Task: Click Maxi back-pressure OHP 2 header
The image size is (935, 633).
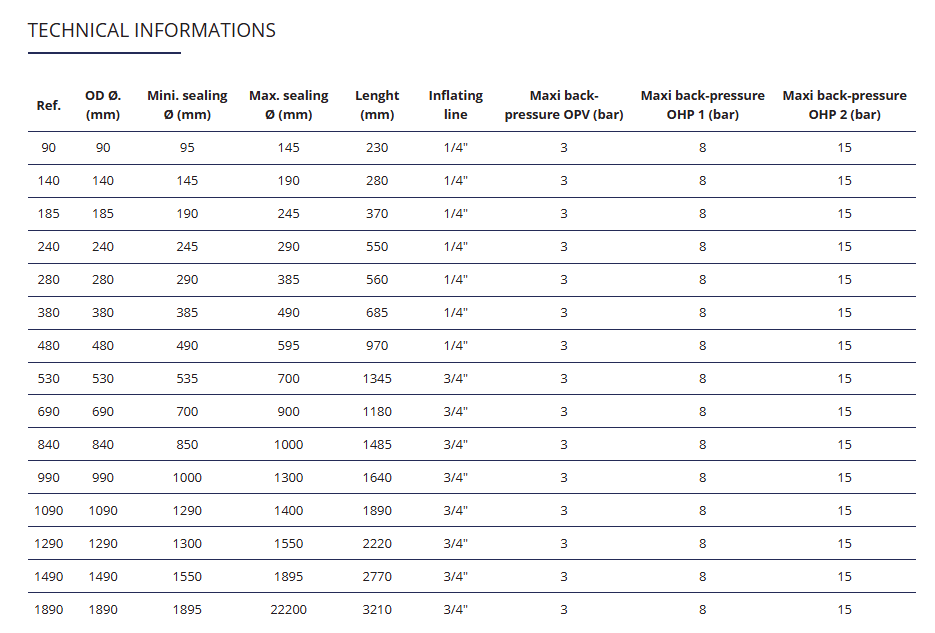Action: click(x=844, y=105)
